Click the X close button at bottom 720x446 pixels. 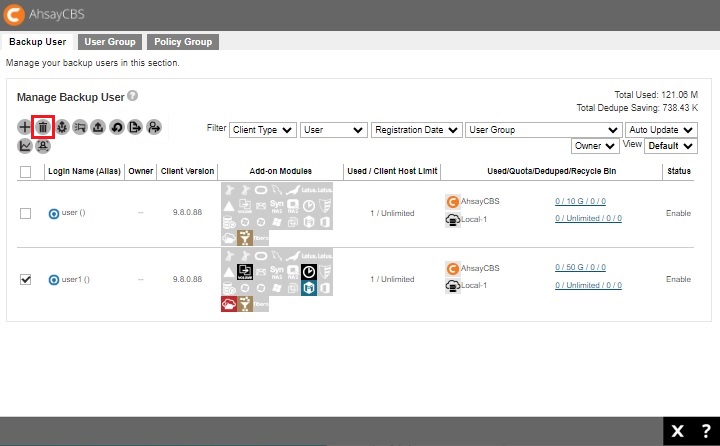pyautogui.click(x=678, y=431)
